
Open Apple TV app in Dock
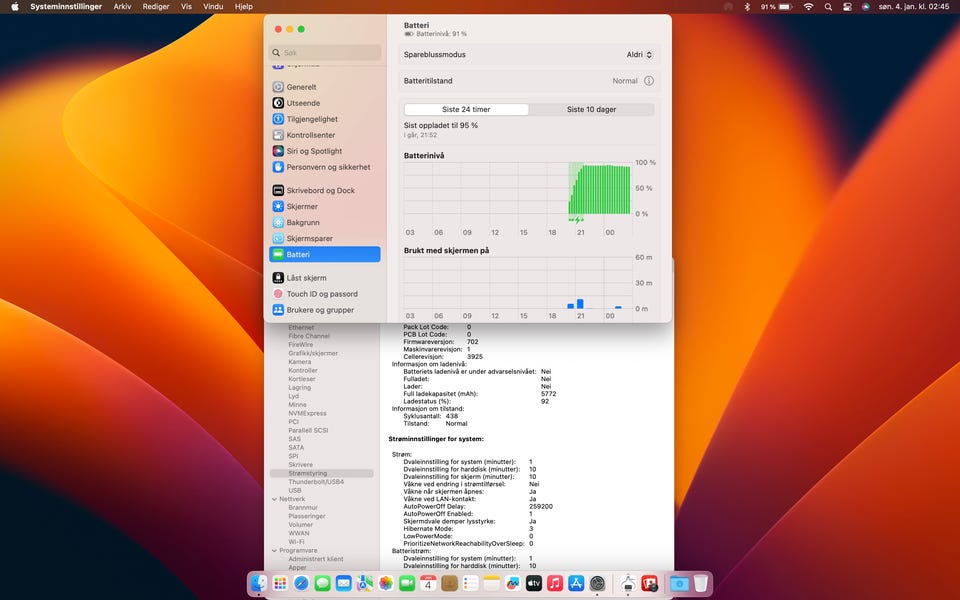point(534,583)
